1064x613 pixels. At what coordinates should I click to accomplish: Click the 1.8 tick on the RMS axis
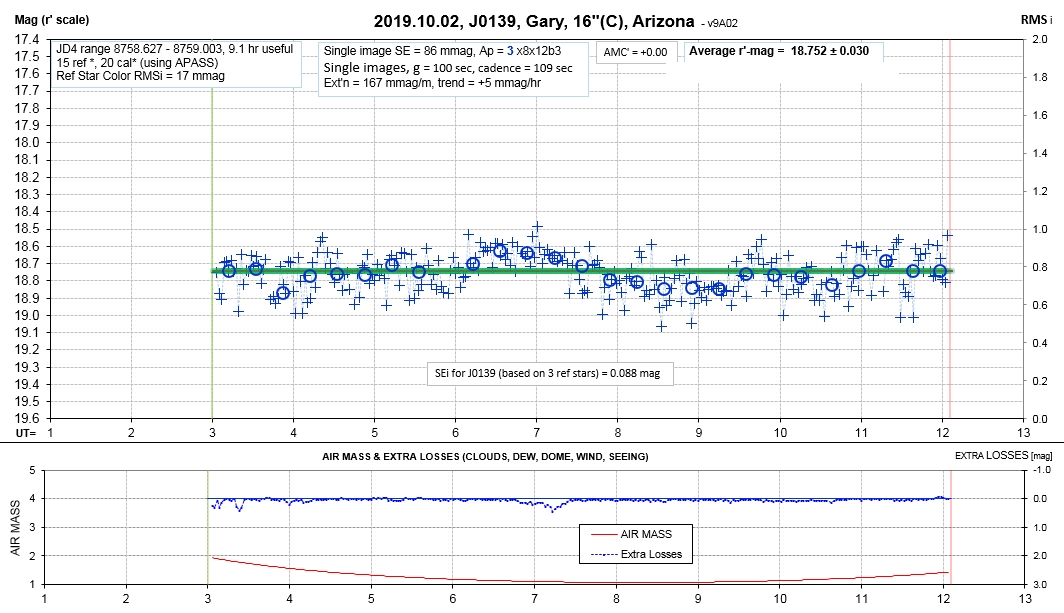pos(1040,77)
